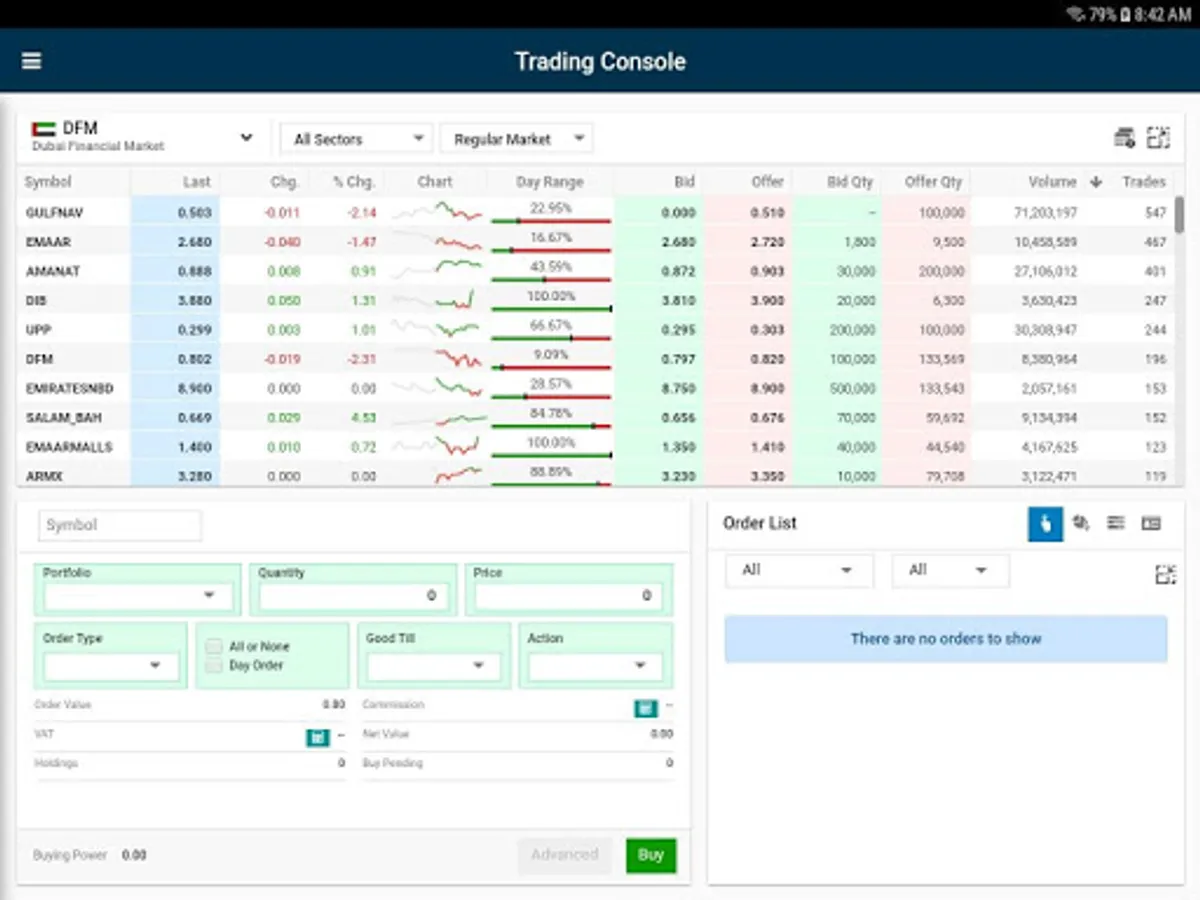
Task: Open the DFM market selector dropdown
Action: click(x=142, y=137)
